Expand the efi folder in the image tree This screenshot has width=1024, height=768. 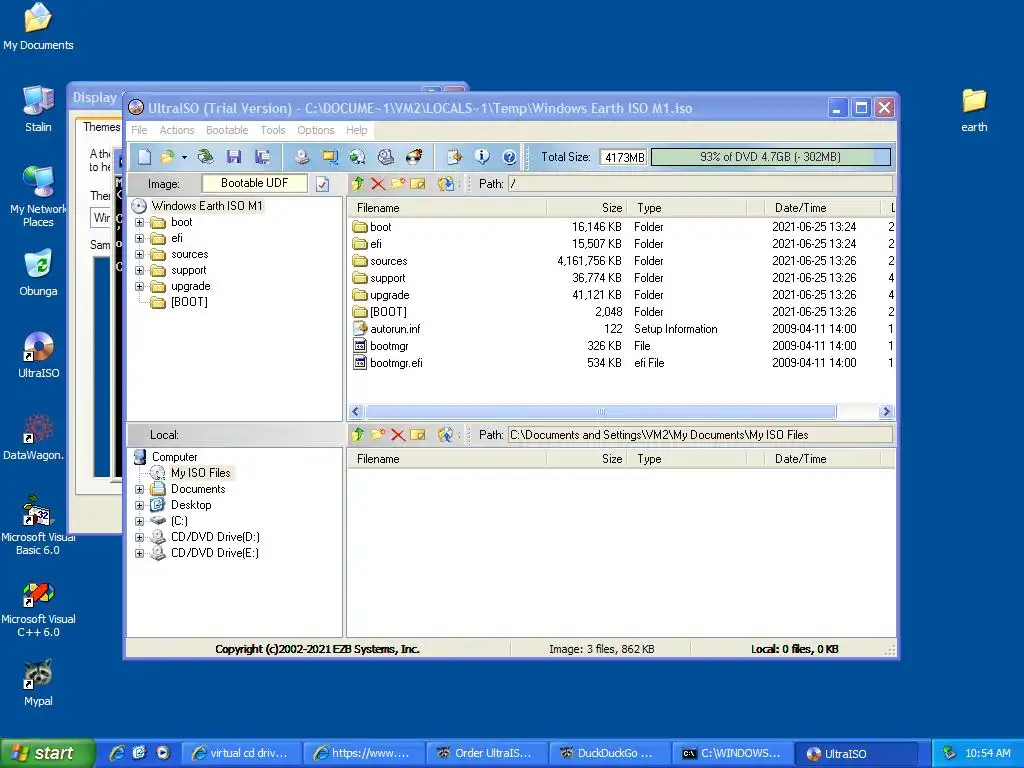point(139,238)
